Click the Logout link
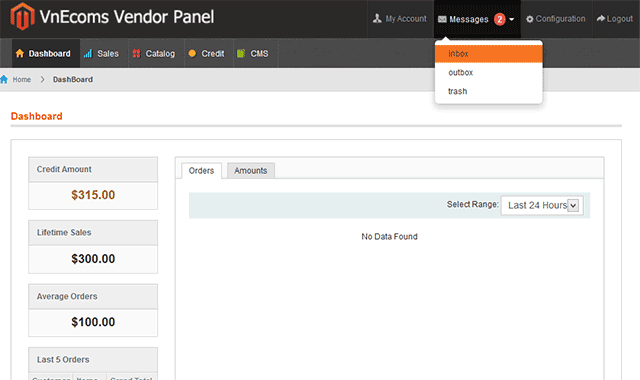 (x=615, y=19)
